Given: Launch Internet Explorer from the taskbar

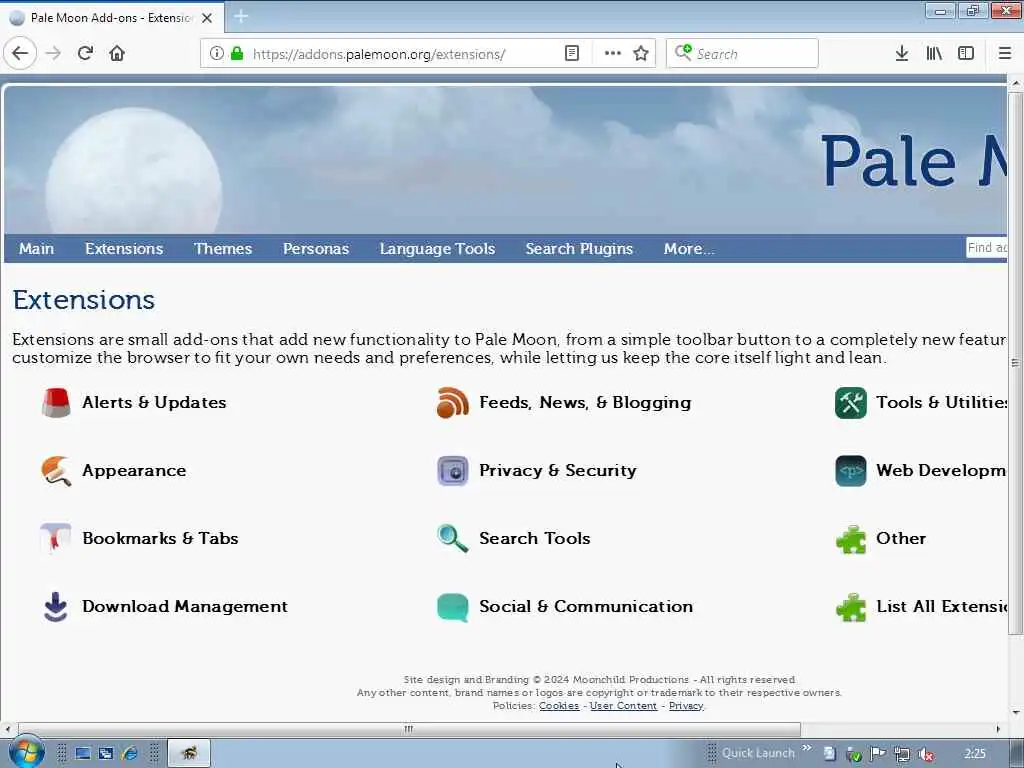Looking at the screenshot, I should pyautogui.click(x=129, y=754).
